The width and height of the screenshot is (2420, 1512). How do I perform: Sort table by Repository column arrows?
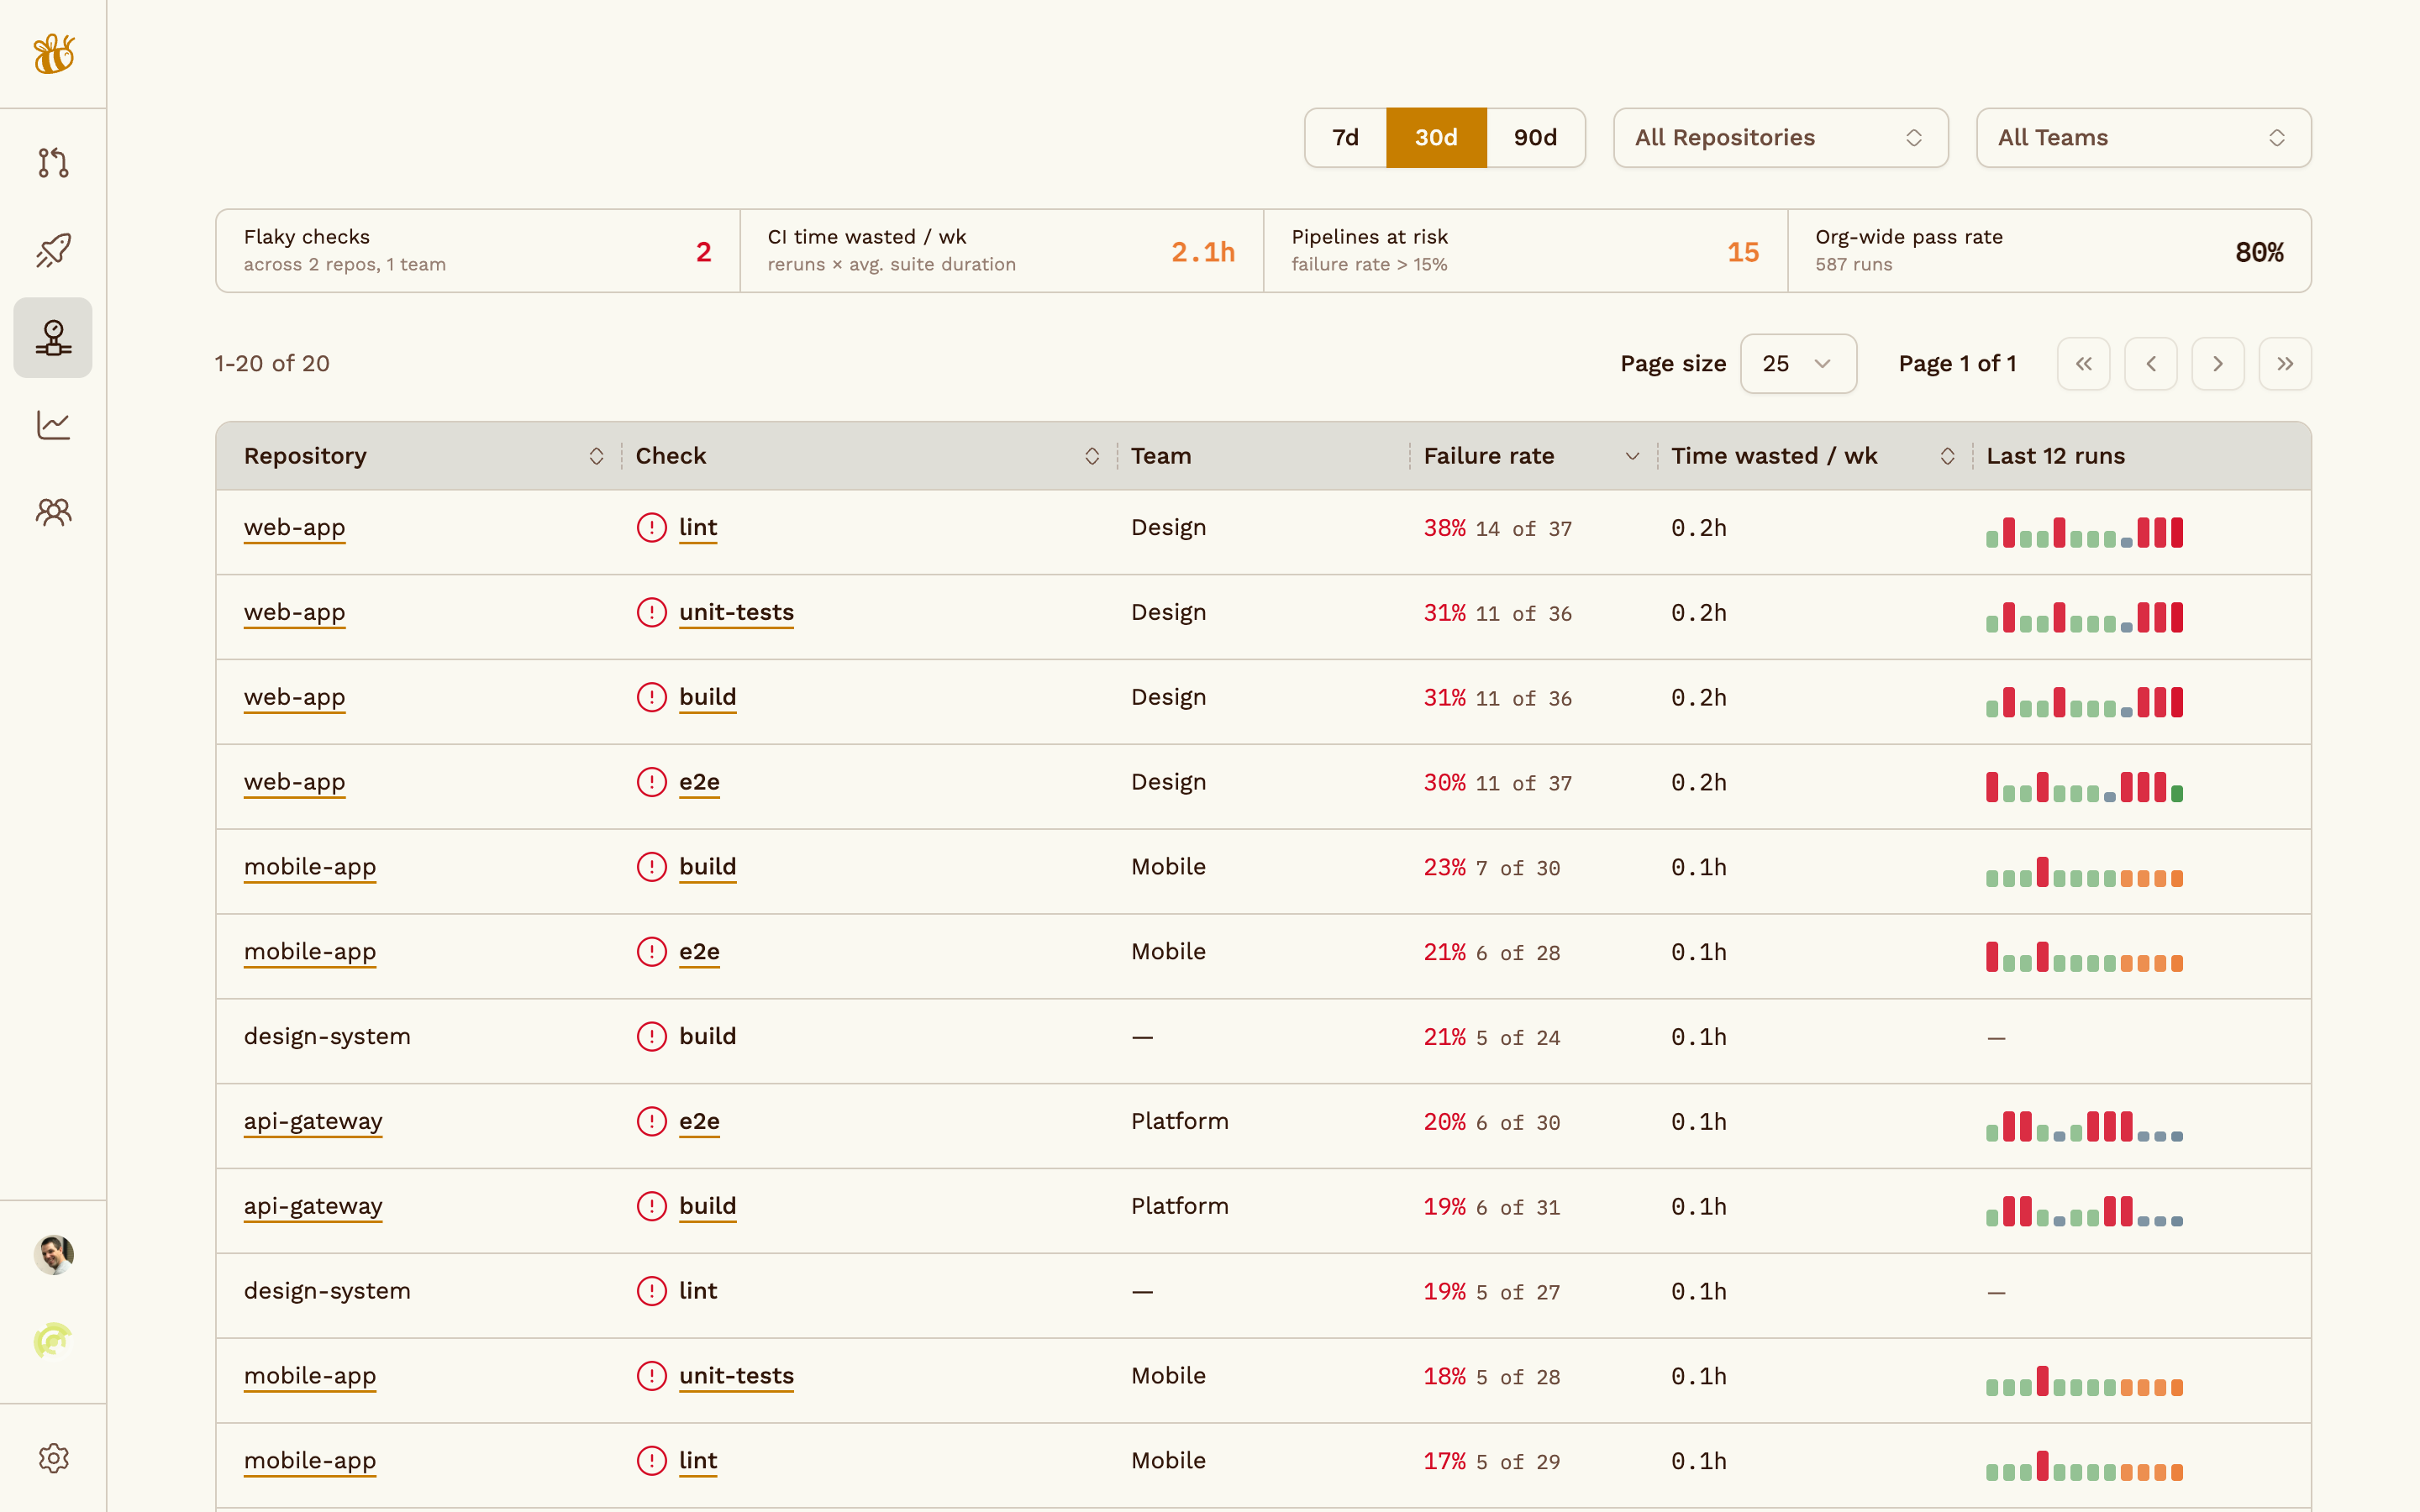(596, 456)
